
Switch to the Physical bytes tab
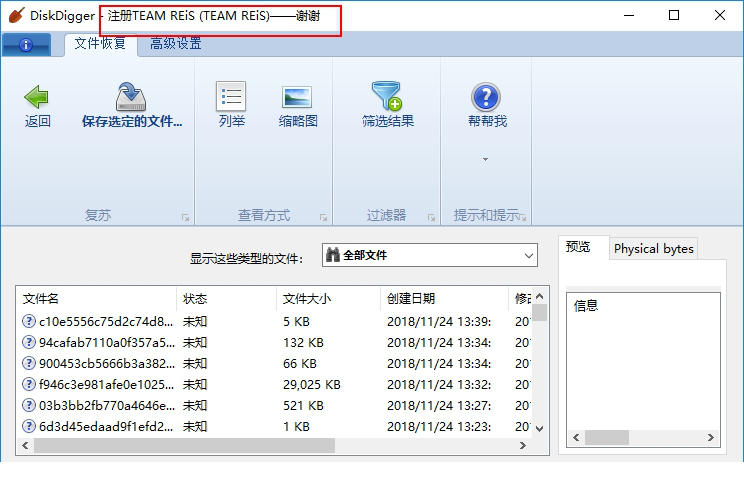click(x=653, y=249)
